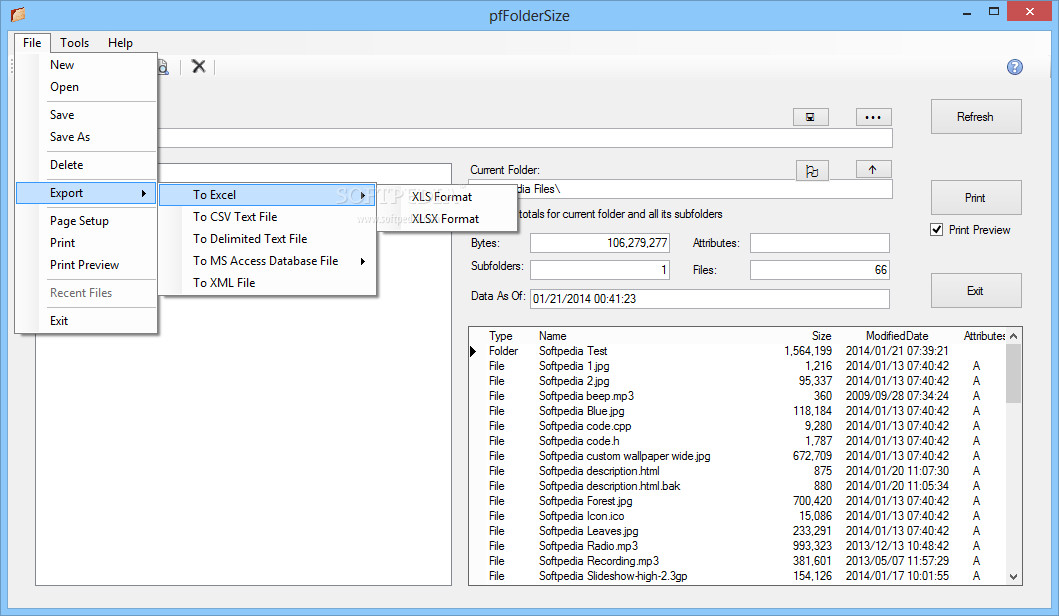Image resolution: width=1059 pixels, height=616 pixels.
Task: Select the Softpedia Slideshow-high-2.3gp row
Action: pyautogui.click(x=738, y=576)
